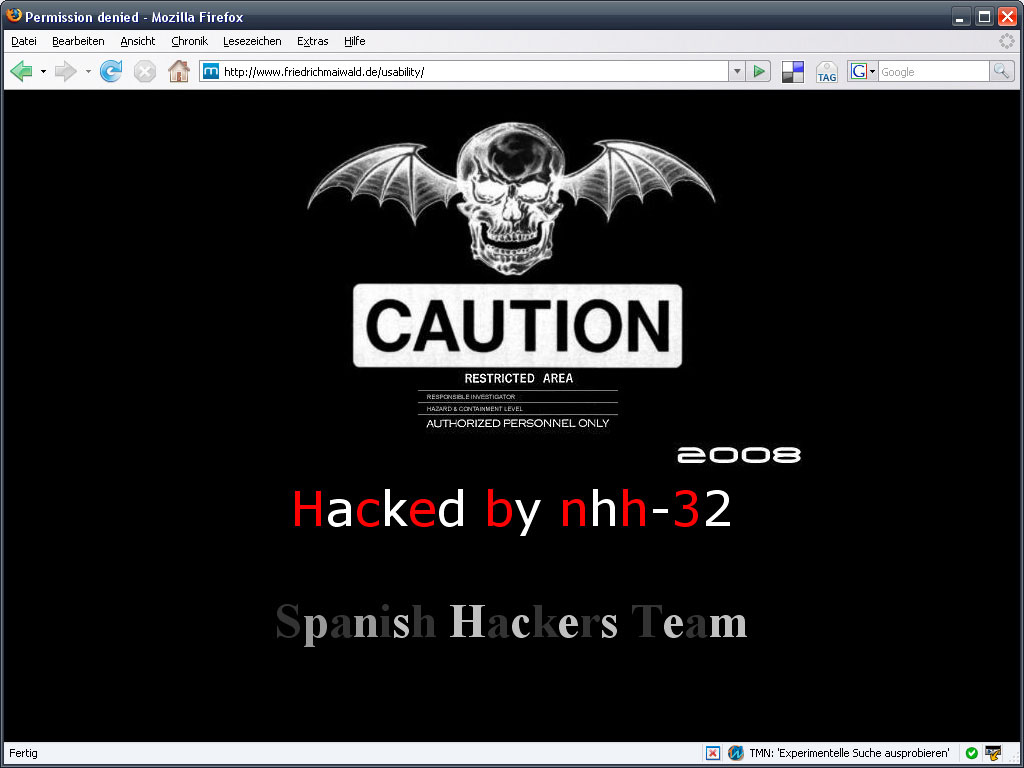This screenshot has width=1024, height=768.
Task: Click the magnifier search button
Action: pos(1002,71)
